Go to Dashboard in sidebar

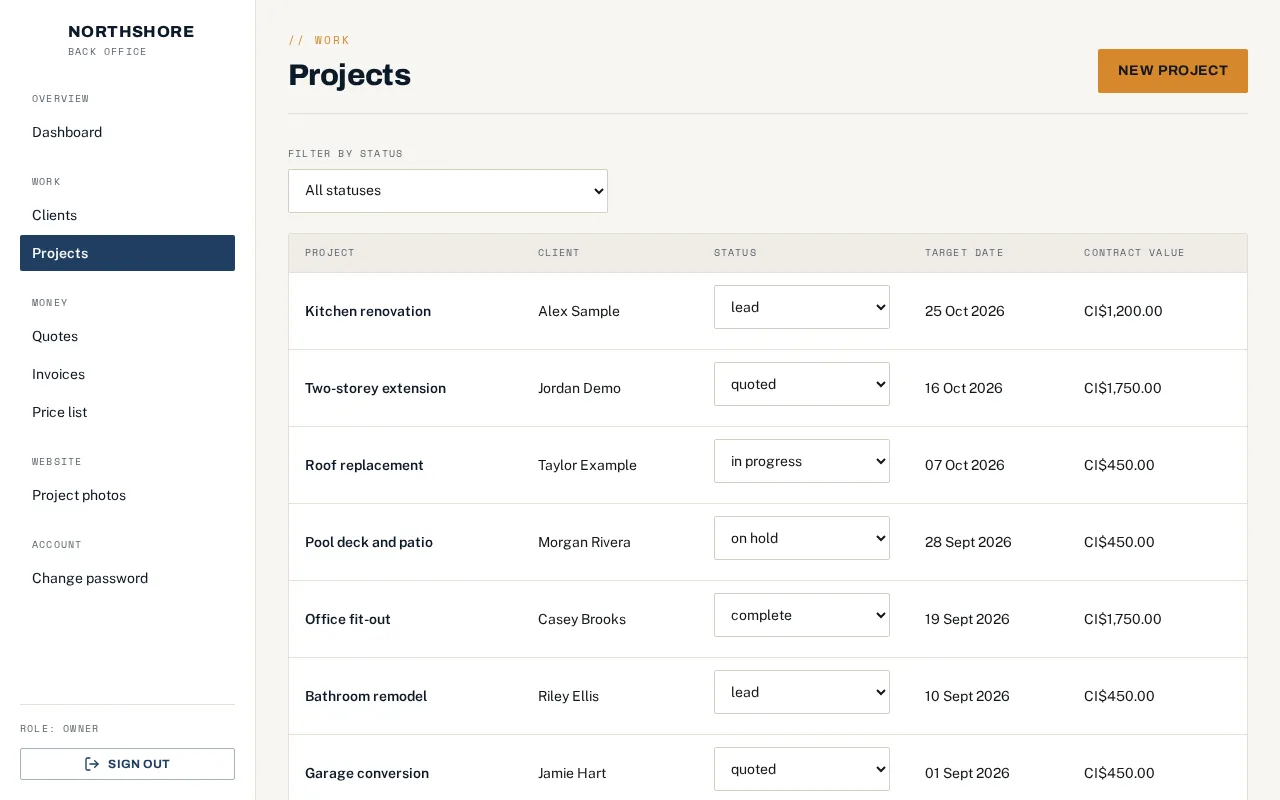click(127, 132)
